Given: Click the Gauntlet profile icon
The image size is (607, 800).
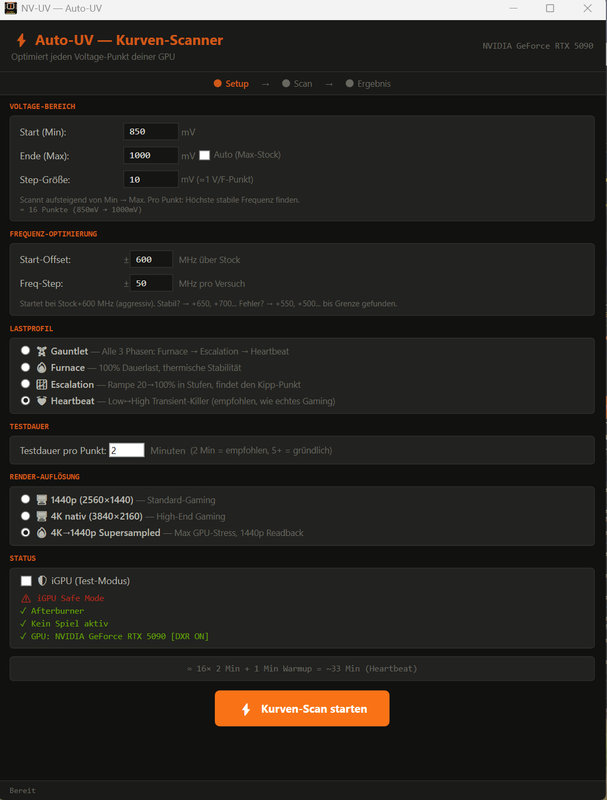Looking at the screenshot, I should (41, 351).
